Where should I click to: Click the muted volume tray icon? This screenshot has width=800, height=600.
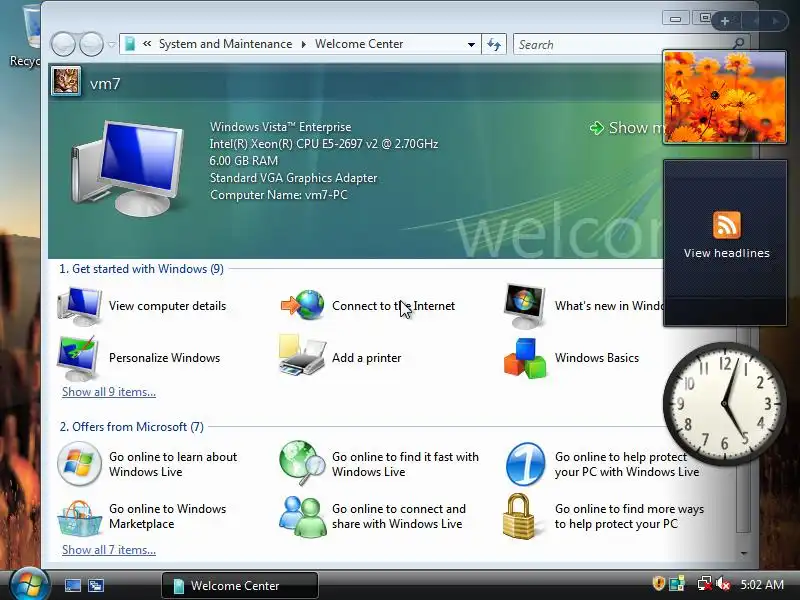723,583
